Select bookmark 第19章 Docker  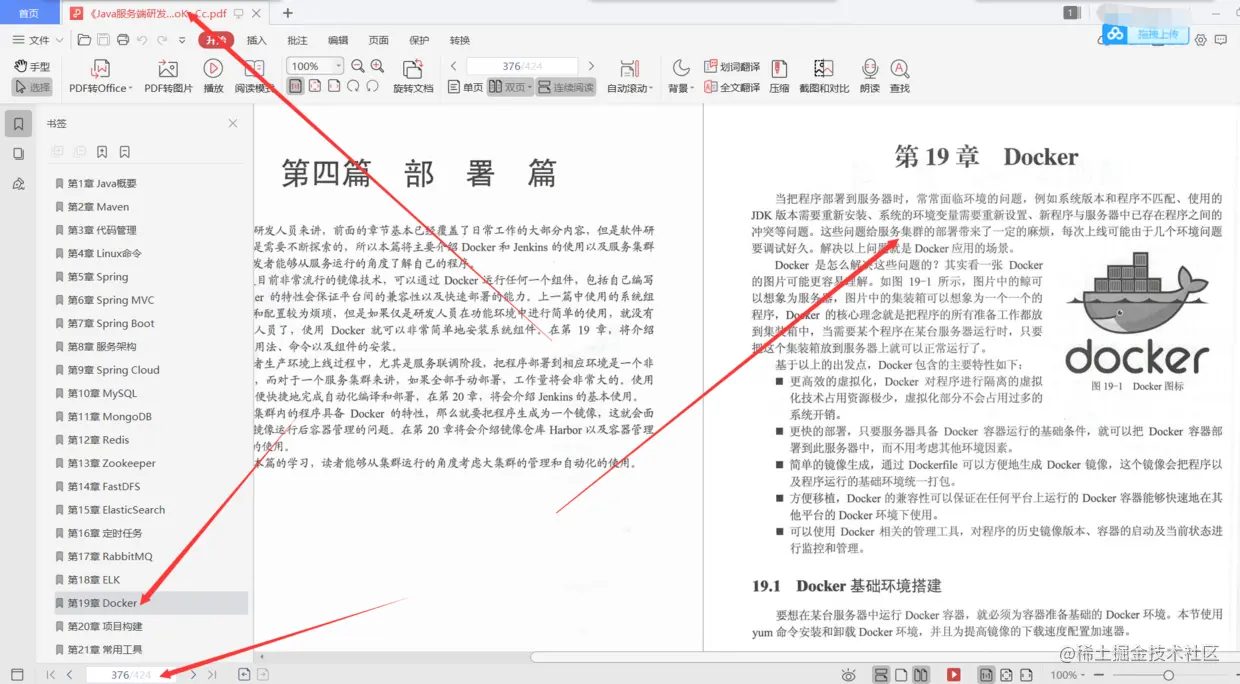coord(150,603)
